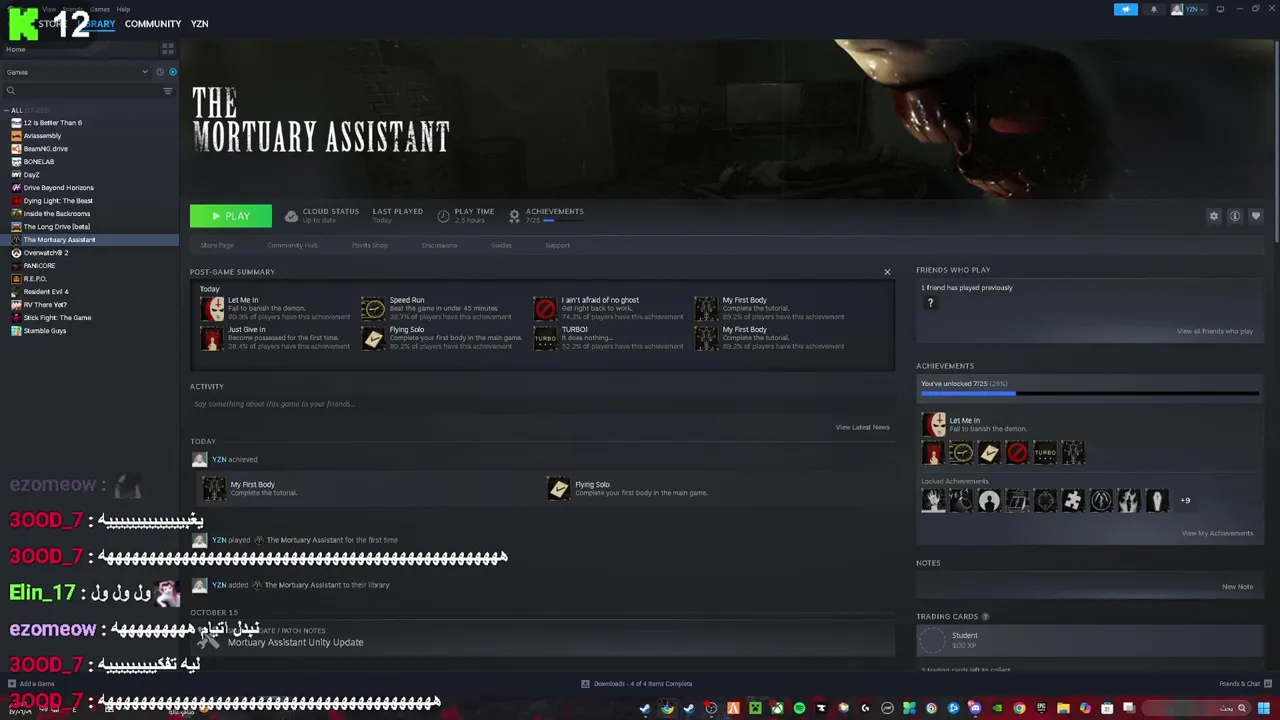Click Just Give In achievement icon

[212, 338]
